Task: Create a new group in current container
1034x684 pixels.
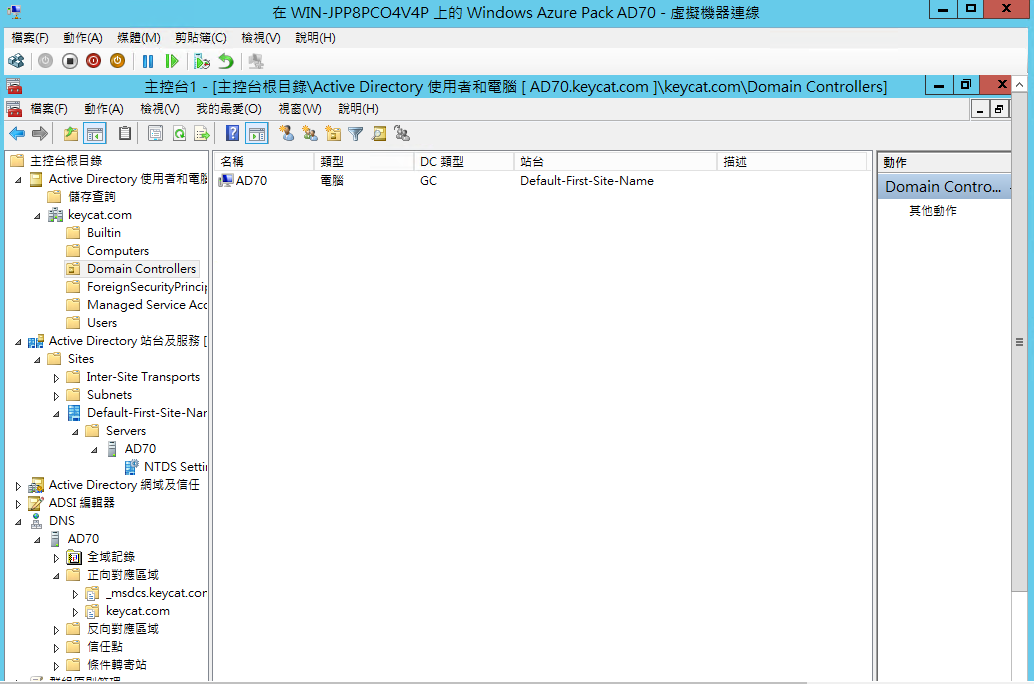Action: pos(309,134)
